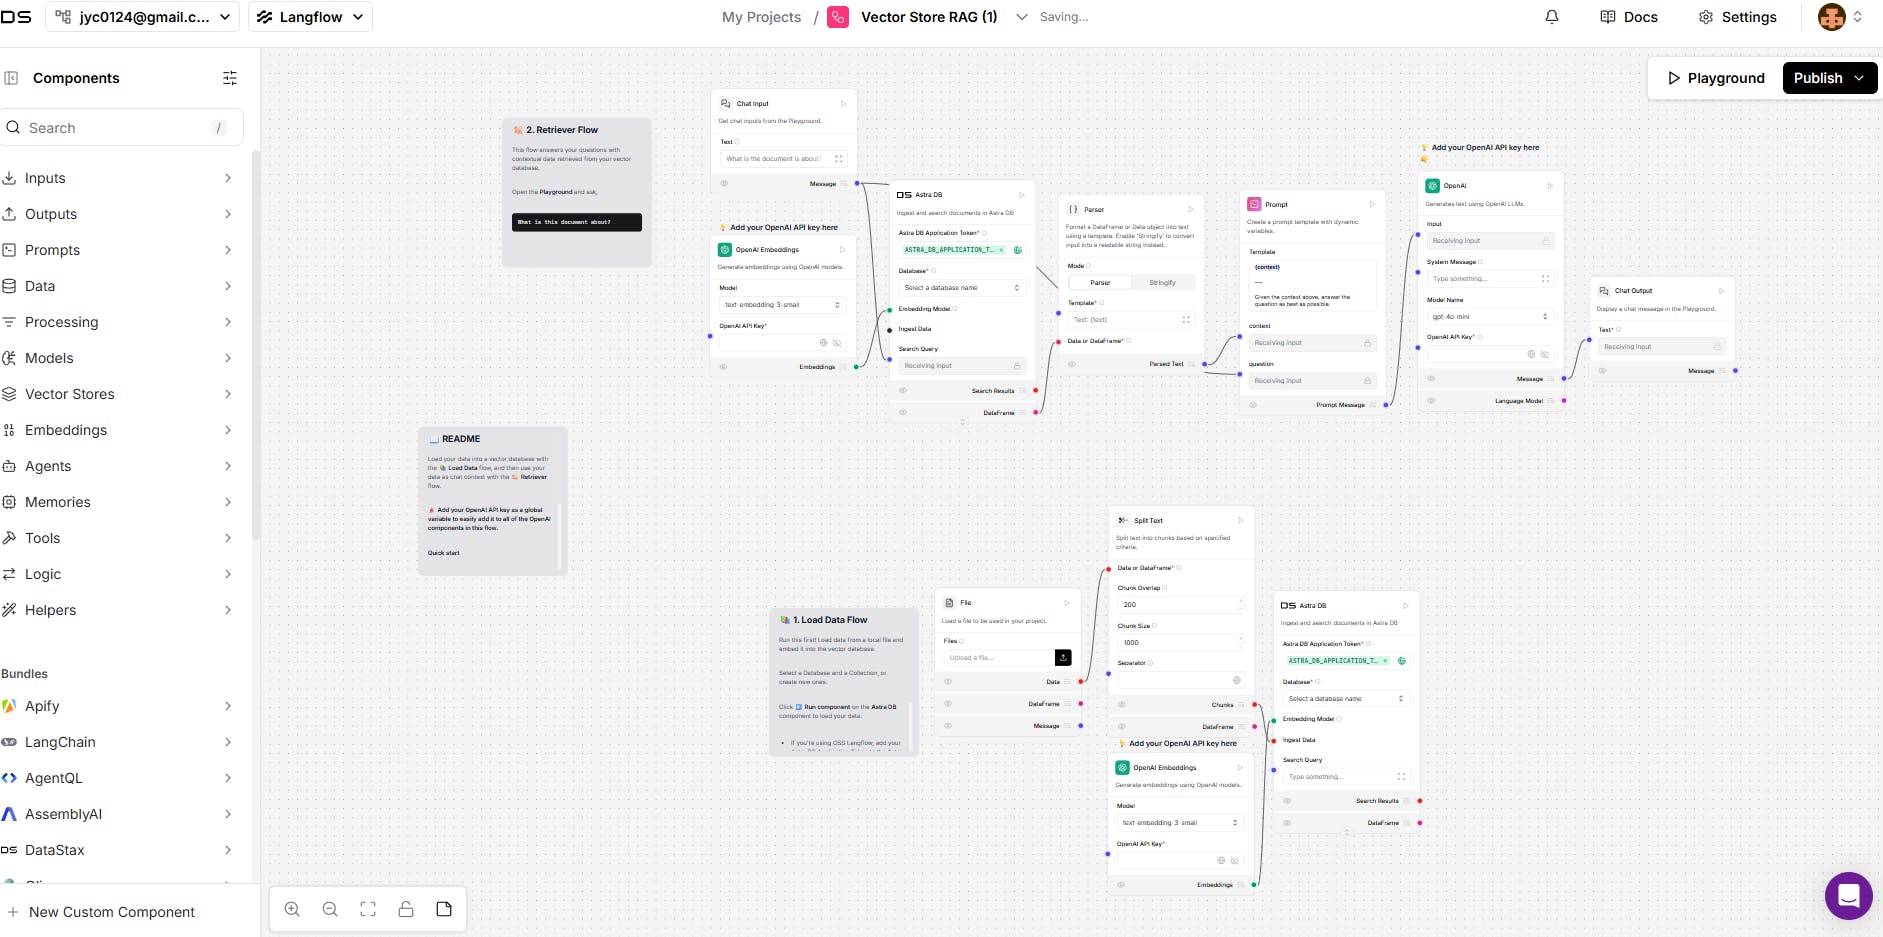Click the user avatar in the header
Screen dimensions: 1883x937
(x=1832, y=17)
